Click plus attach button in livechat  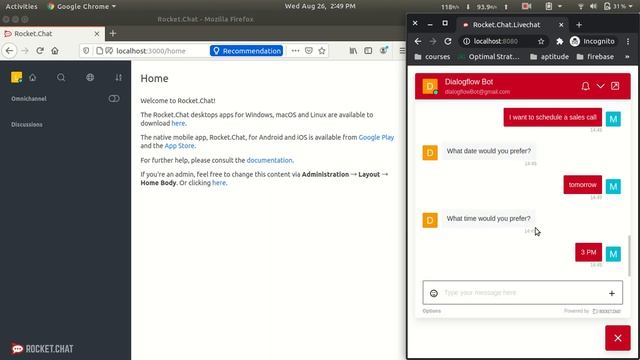612,293
